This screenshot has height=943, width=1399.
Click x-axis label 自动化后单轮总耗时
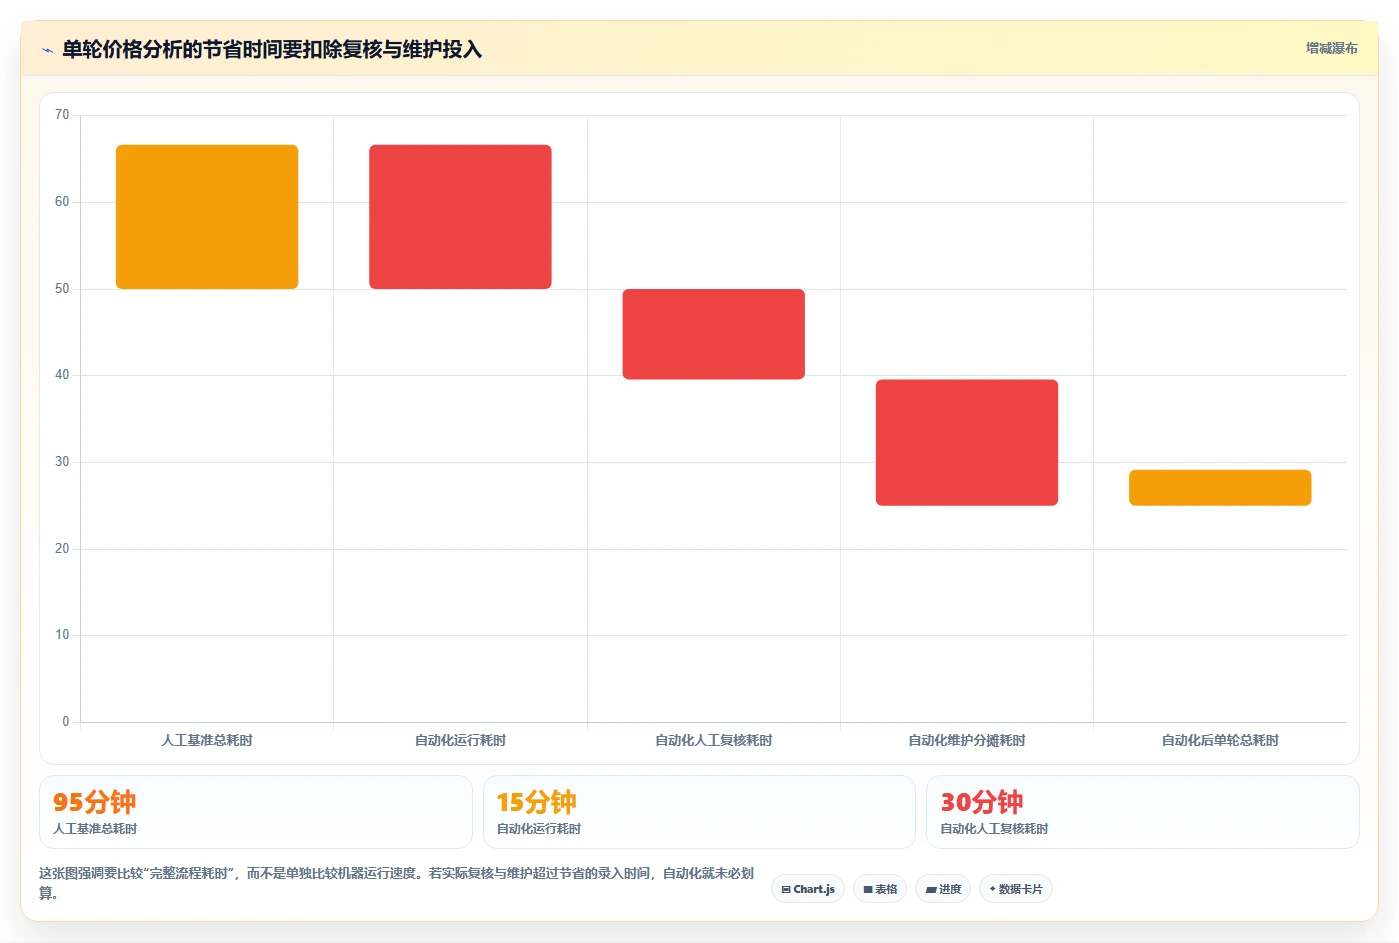coord(1220,740)
